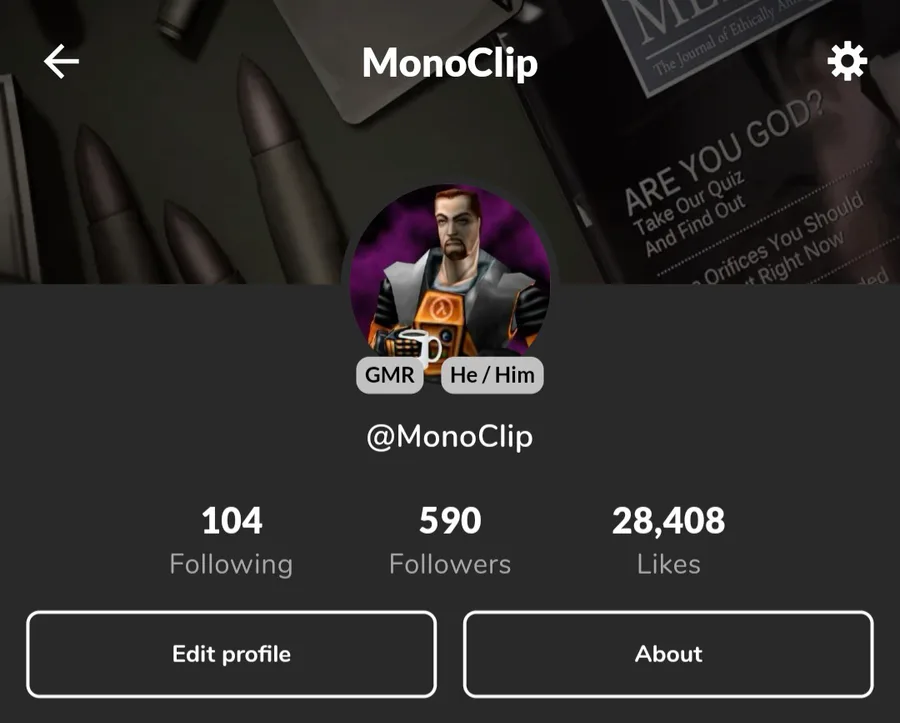The height and width of the screenshot is (723, 900).
Task: Tap the 28,408 number stat
Action: tap(668, 521)
